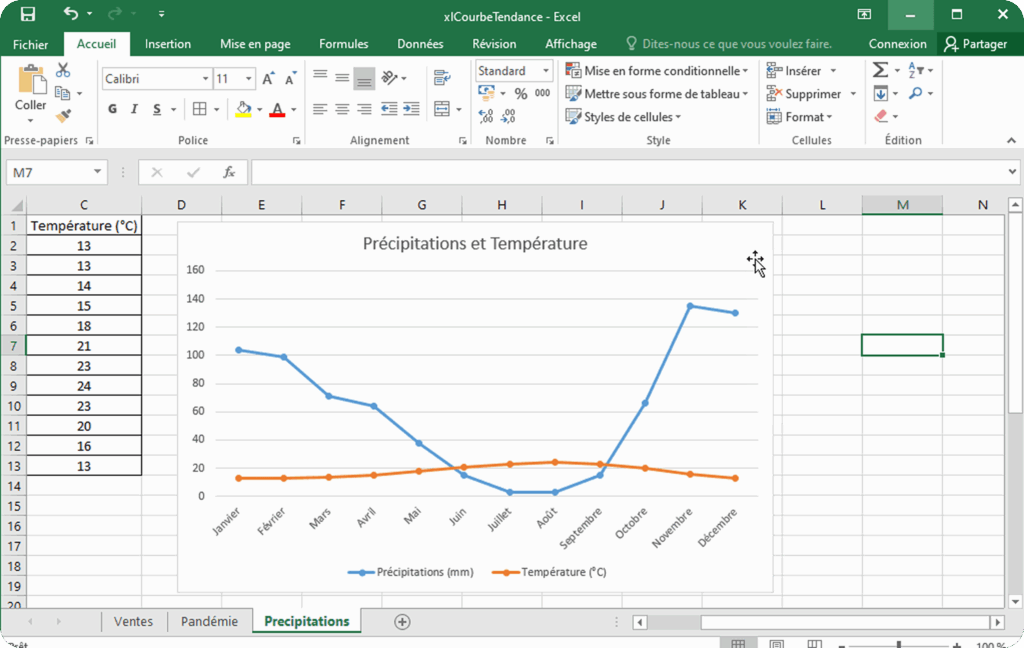
Task: Open the undo history dropdown arrow
Action: tap(89, 14)
